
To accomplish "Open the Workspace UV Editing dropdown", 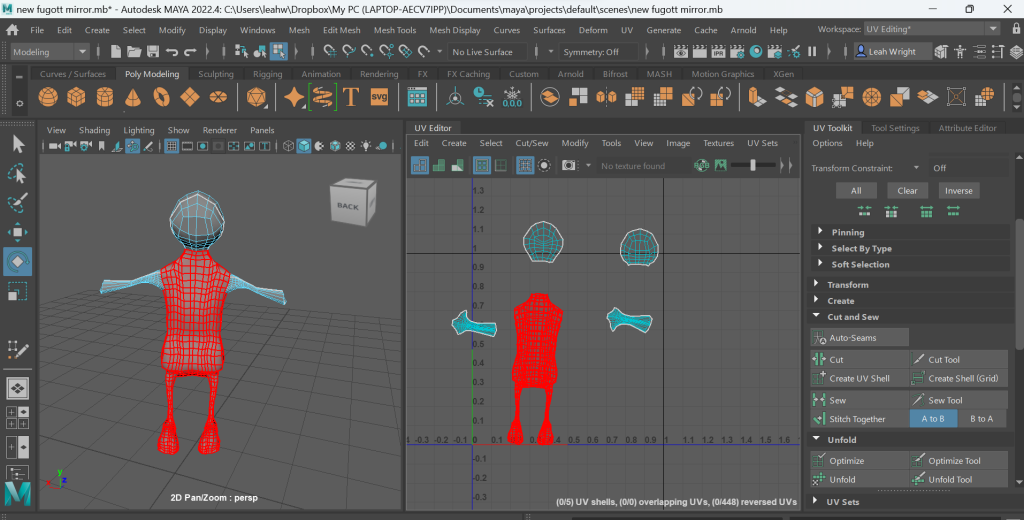I will click(x=932, y=29).
